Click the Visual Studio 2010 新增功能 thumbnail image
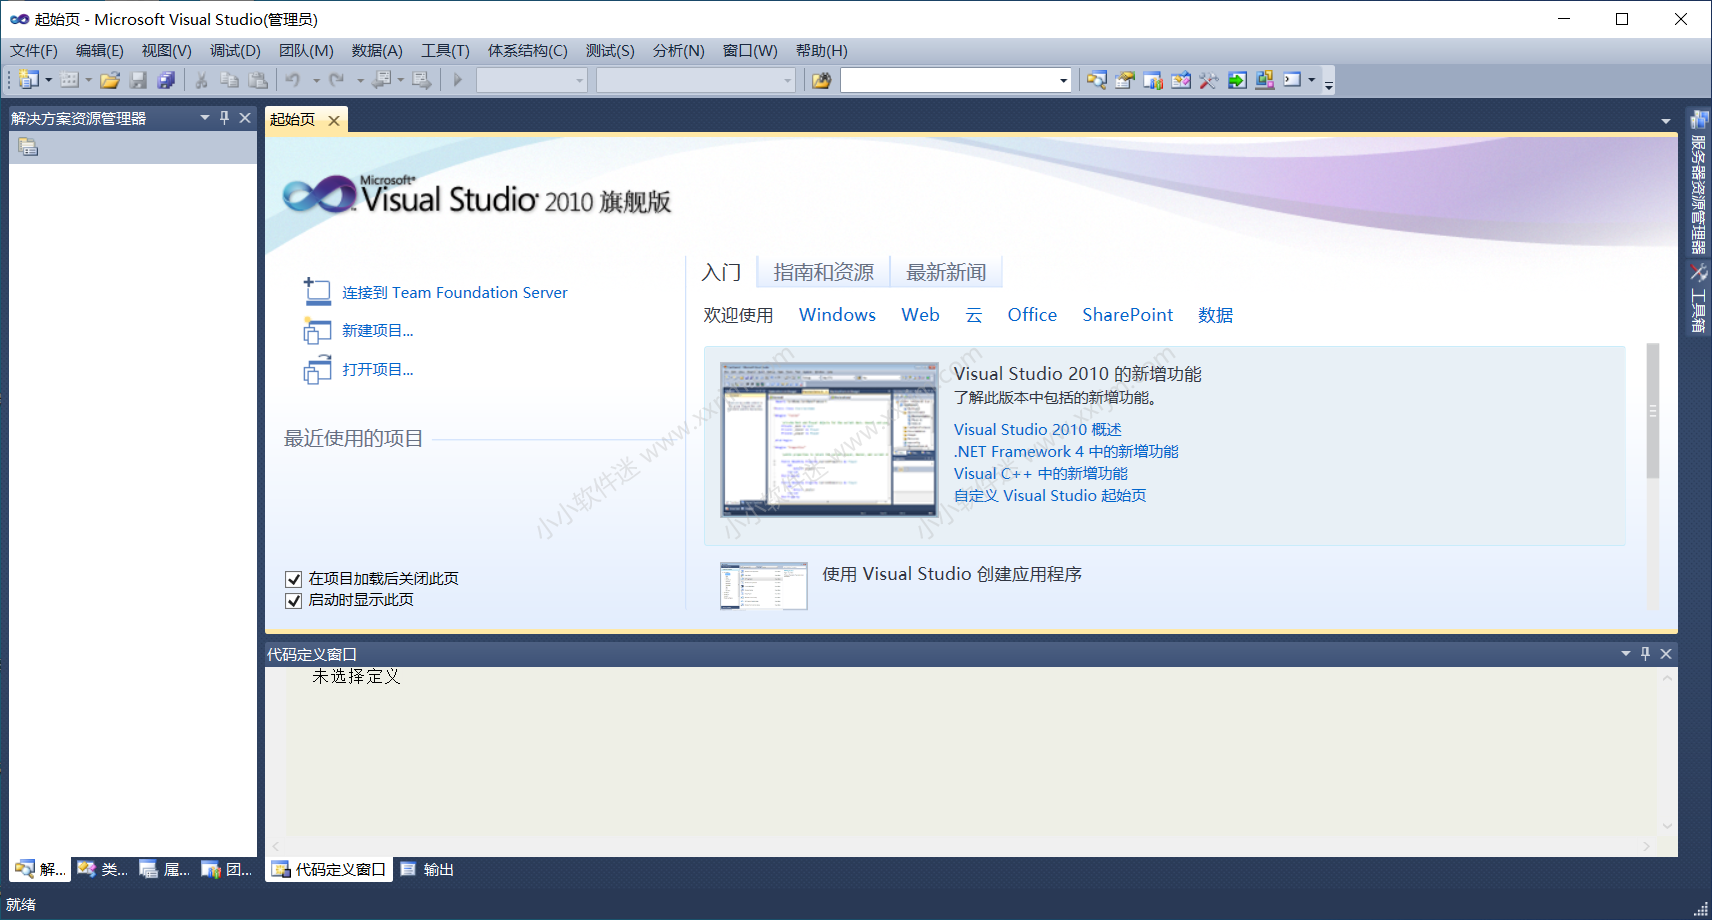This screenshot has width=1712, height=920. tap(829, 439)
